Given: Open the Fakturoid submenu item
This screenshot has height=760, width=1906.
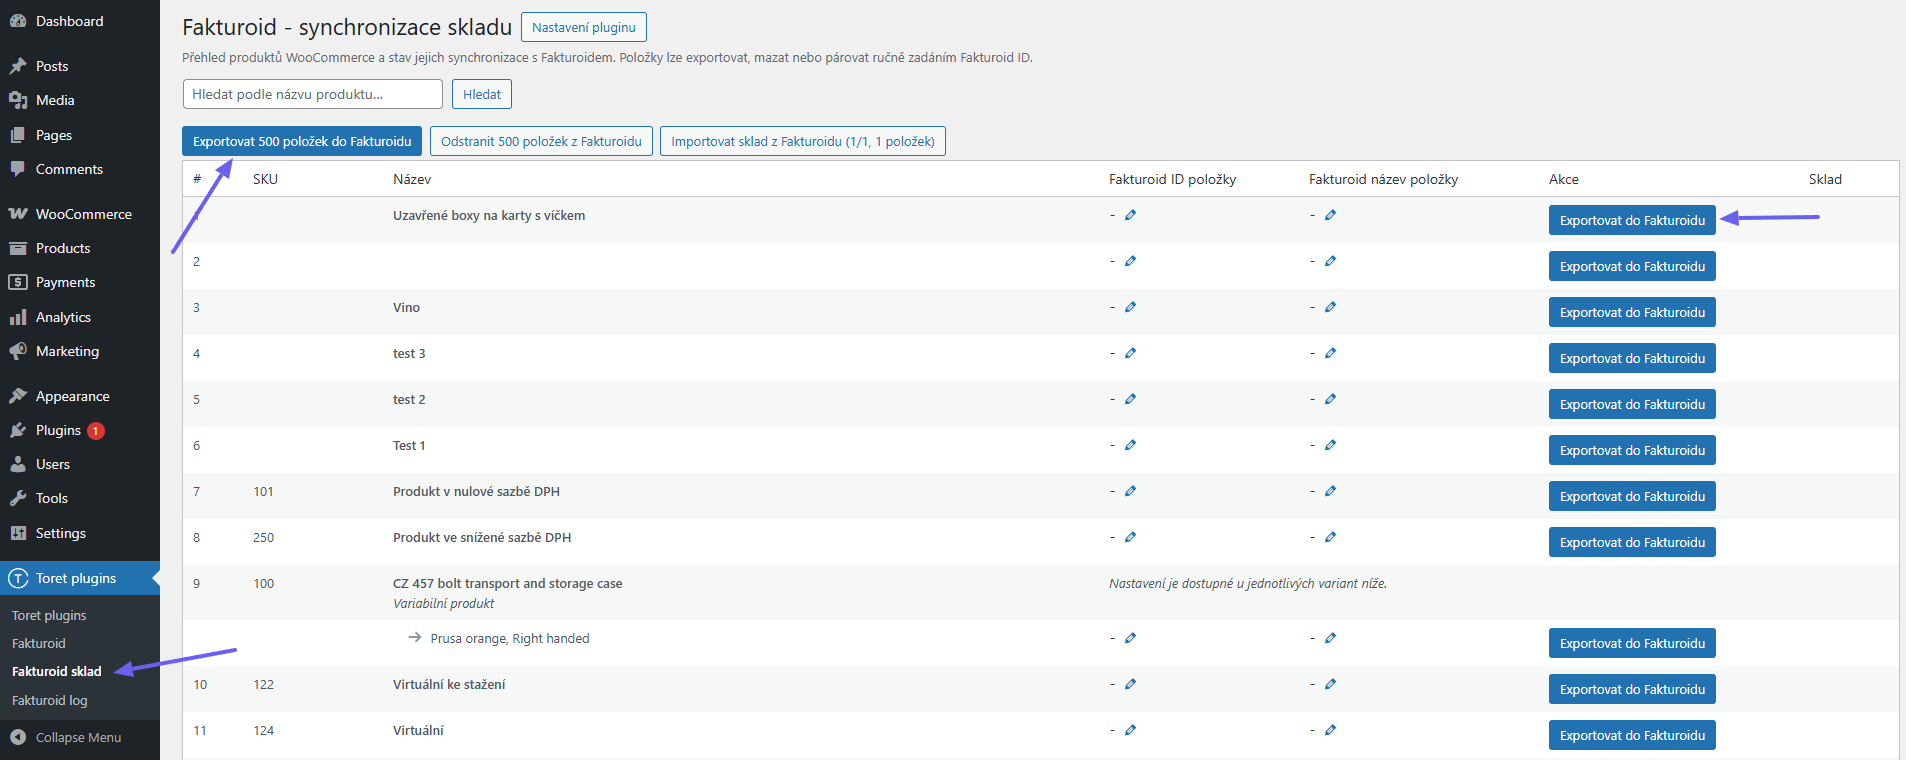Looking at the screenshot, I should click(39, 643).
